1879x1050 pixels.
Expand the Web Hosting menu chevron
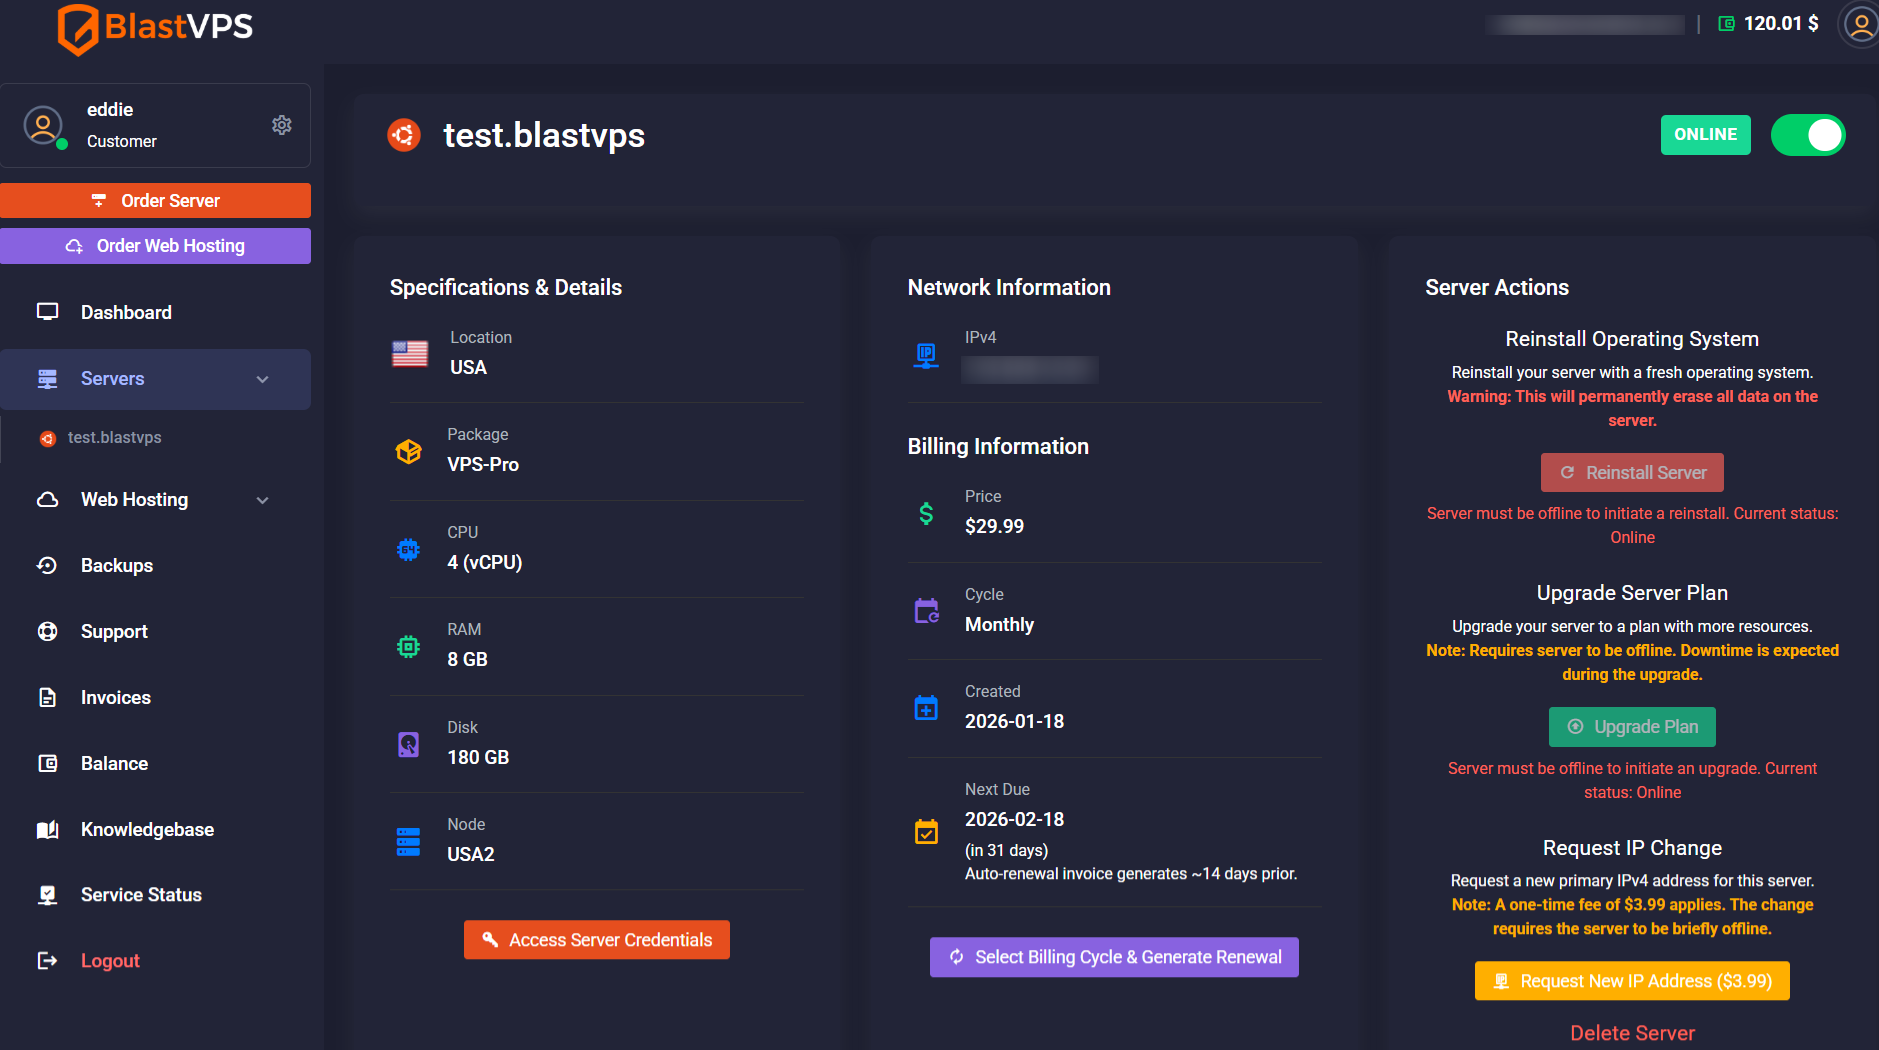click(263, 500)
